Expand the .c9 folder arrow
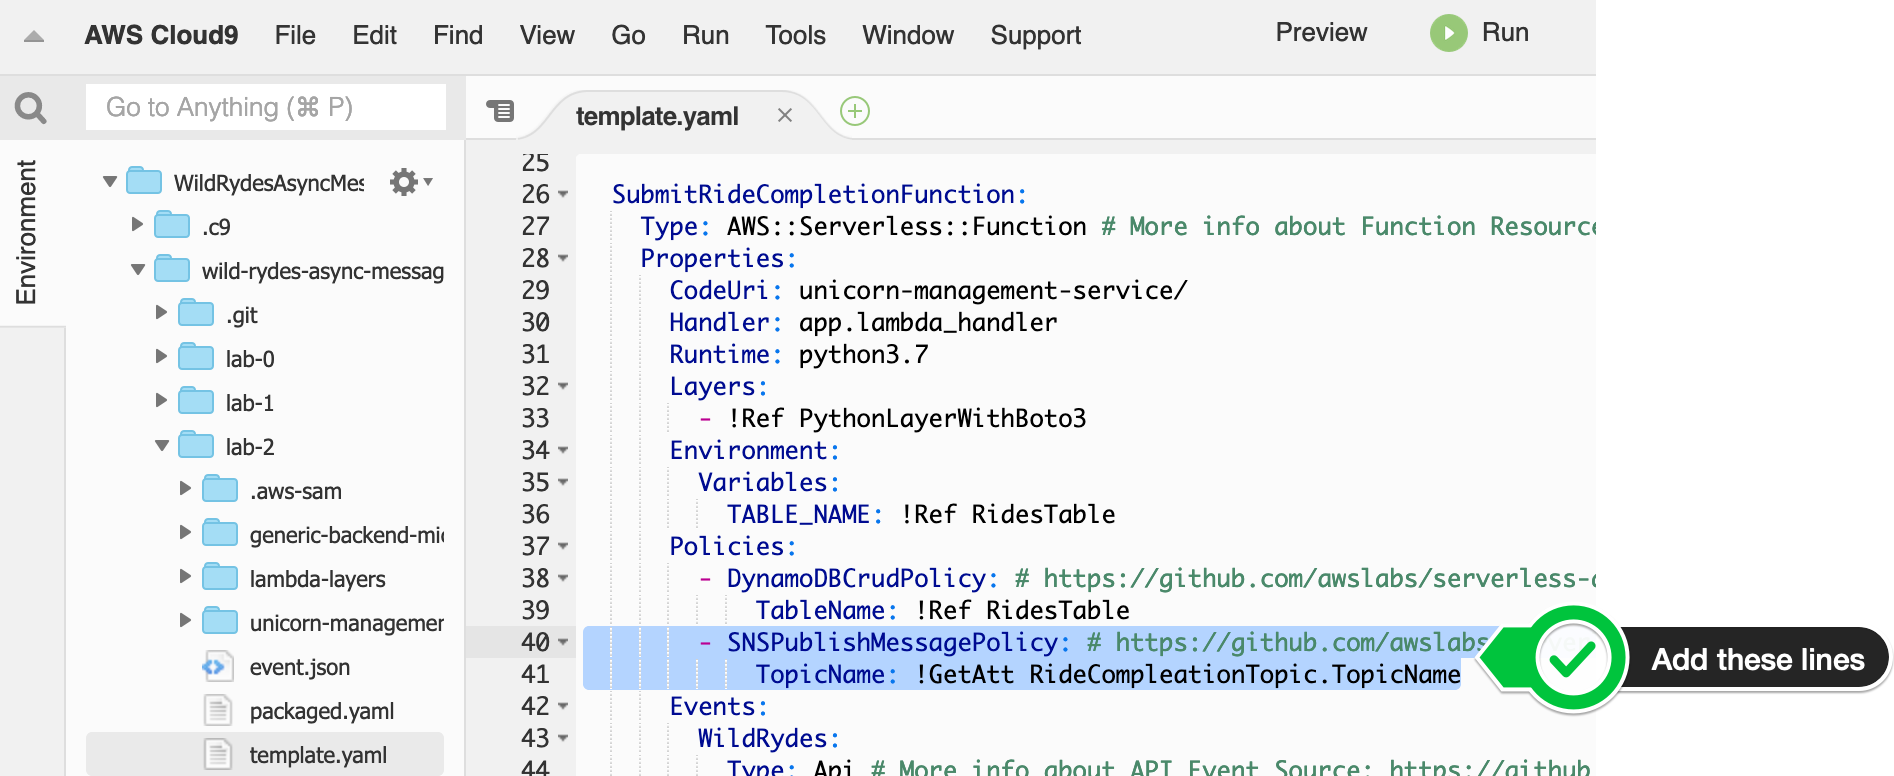This screenshot has width=1894, height=776. (138, 224)
